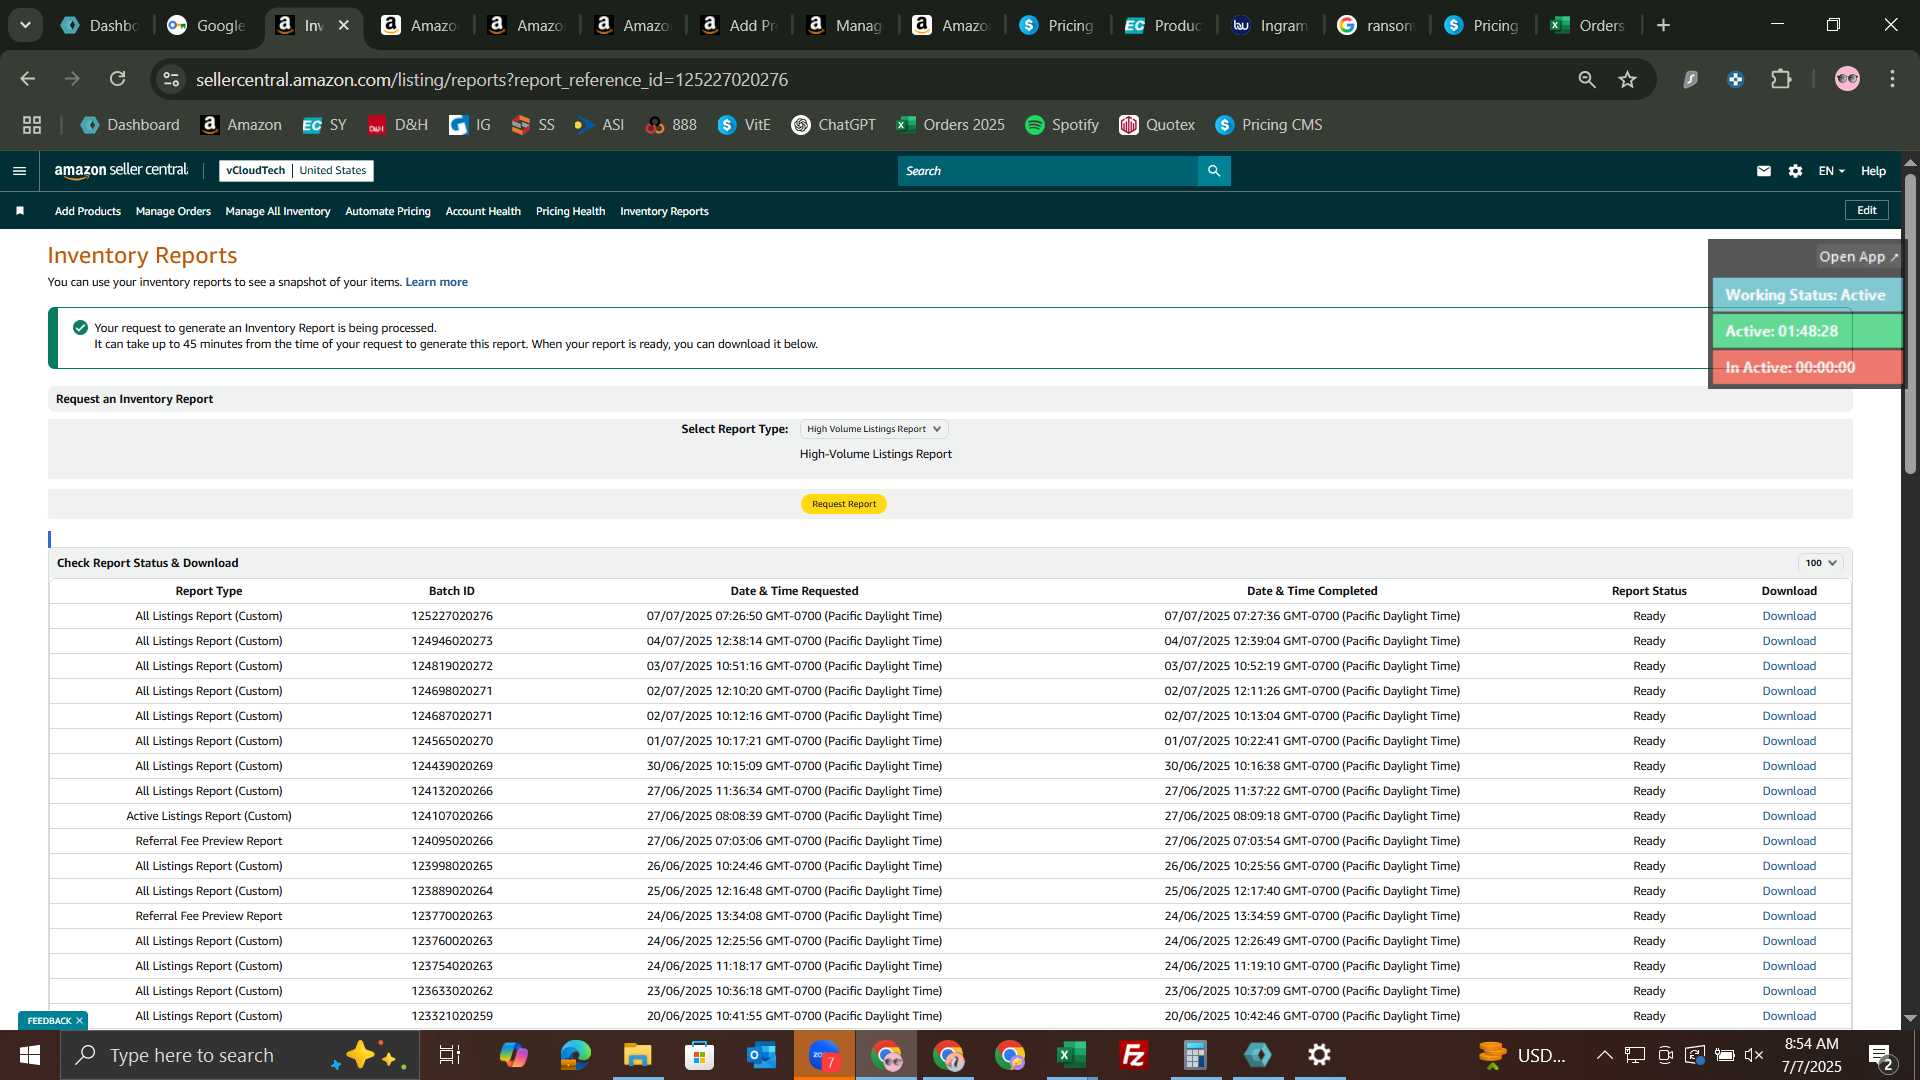Image resolution: width=1920 pixels, height=1080 pixels.
Task: Open Calculator from the taskbar
Action: coord(1196,1055)
